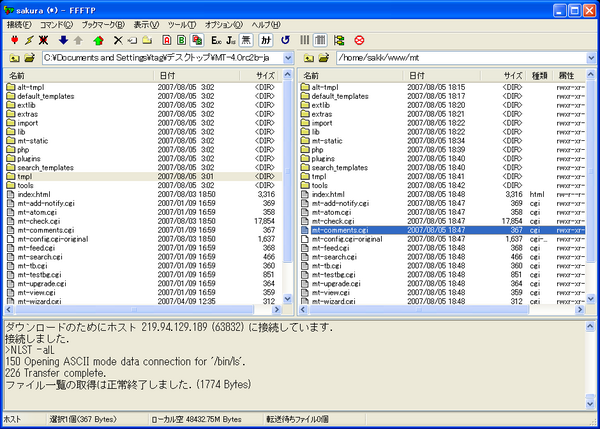The image size is (600, 429).
Task: Click local list scroll up arrow
Action: pos(288,75)
